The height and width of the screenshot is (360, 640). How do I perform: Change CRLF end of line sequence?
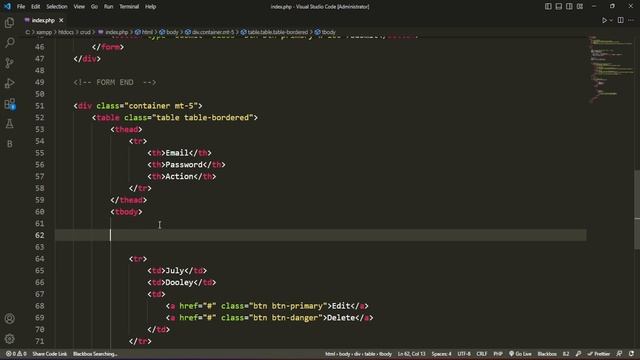pyautogui.click(x=482, y=354)
